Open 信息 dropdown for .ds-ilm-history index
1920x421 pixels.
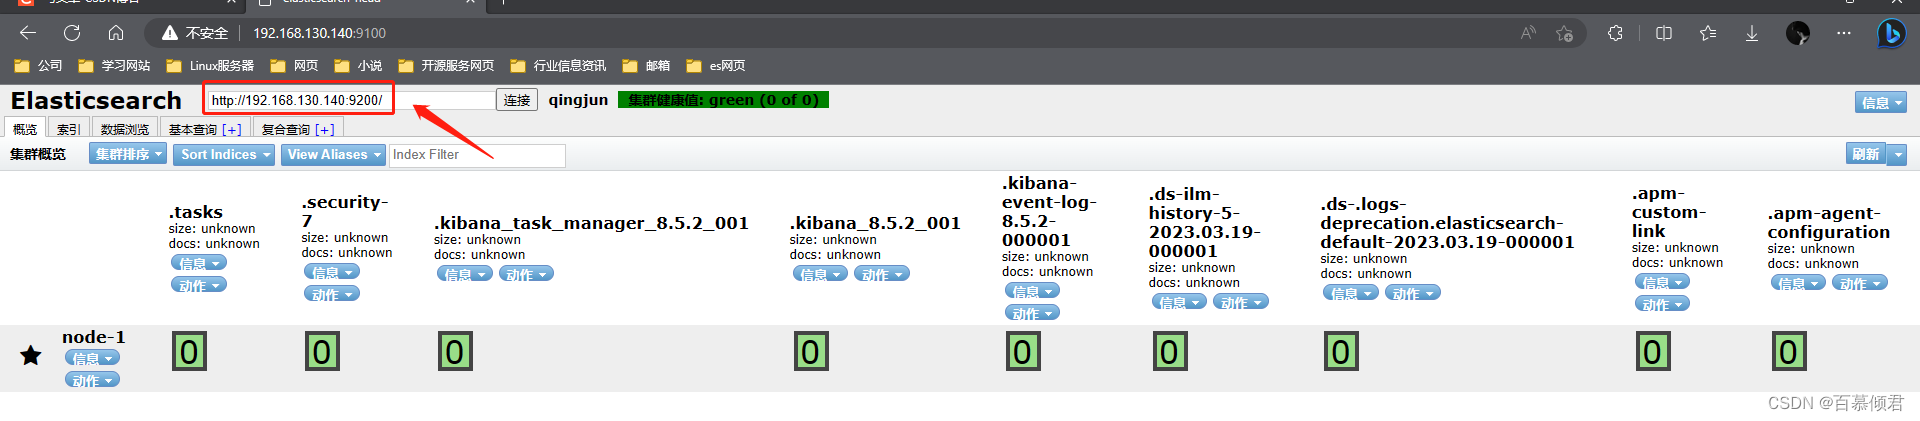click(1180, 302)
